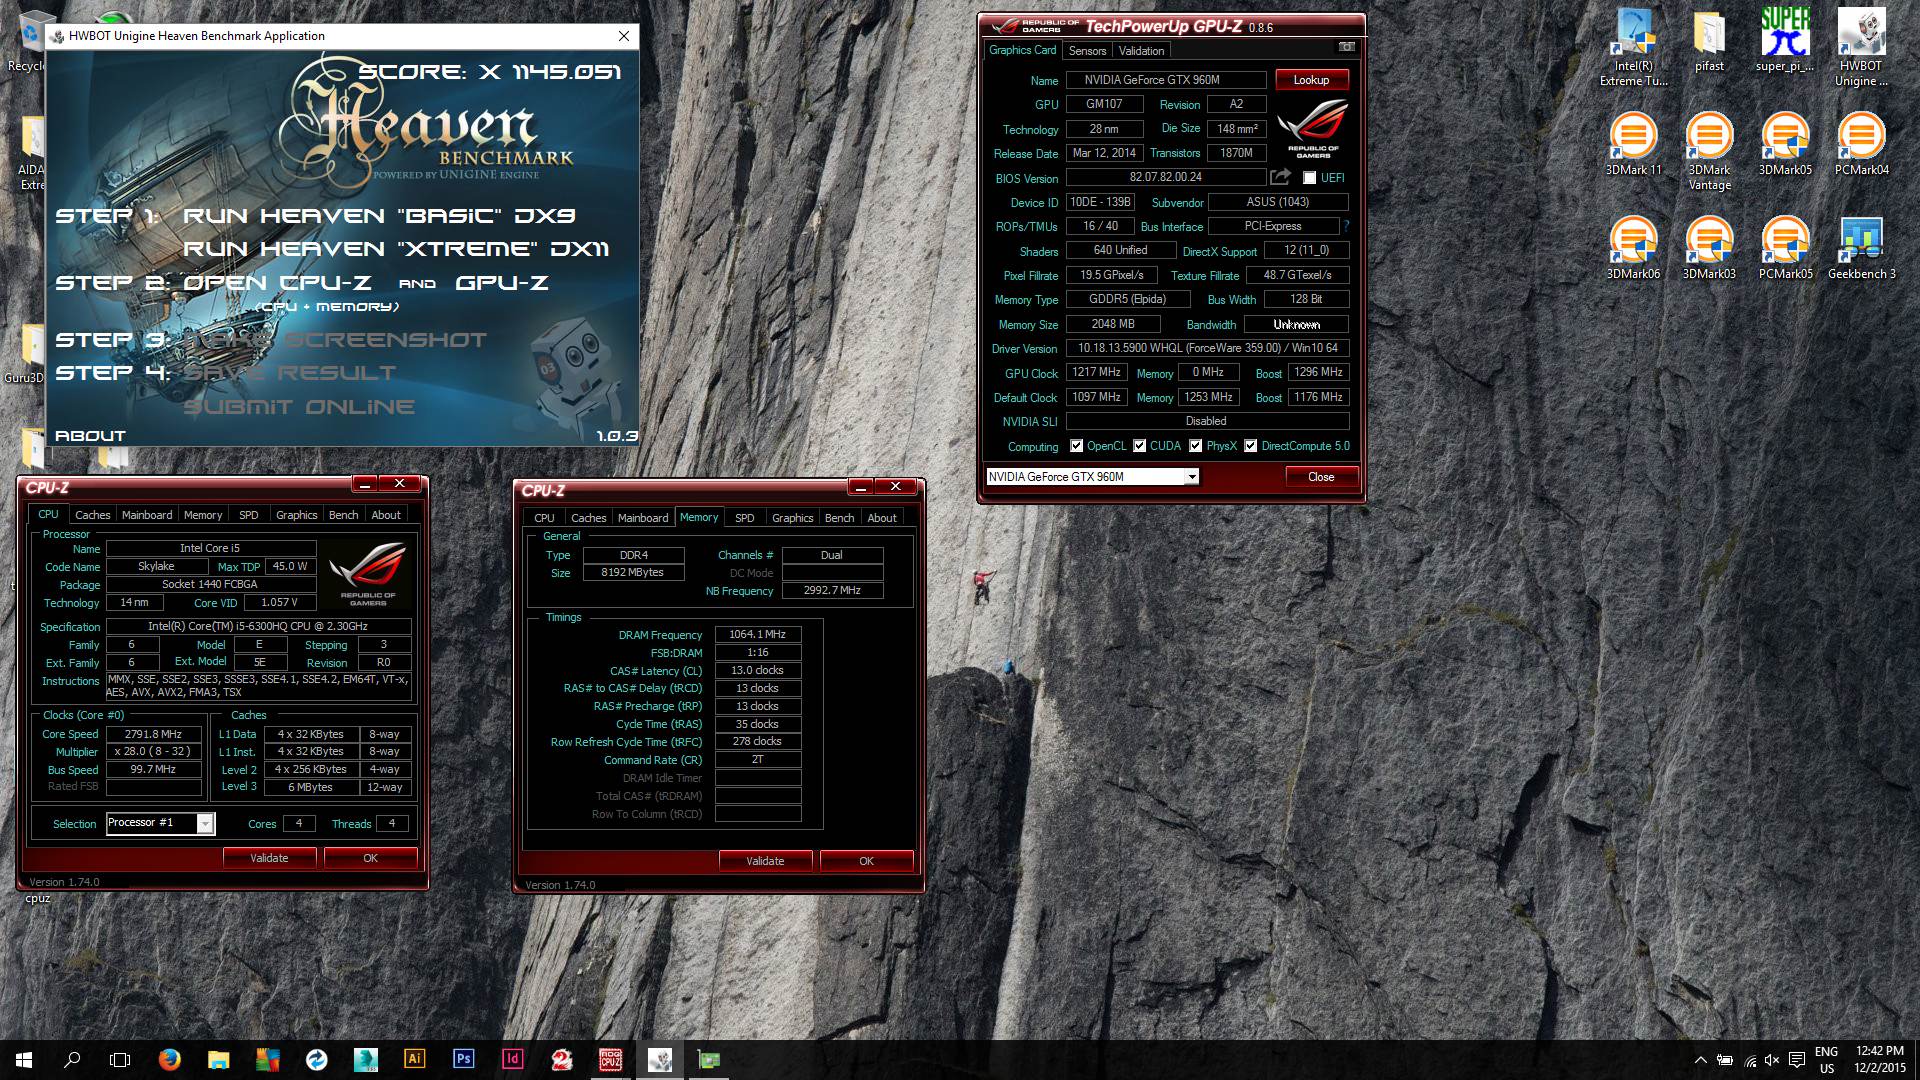Image resolution: width=1920 pixels, height=1080 pixels.
Task: Open the 3DMark Vantage desktop shortcut
Action: point(1709,152)
